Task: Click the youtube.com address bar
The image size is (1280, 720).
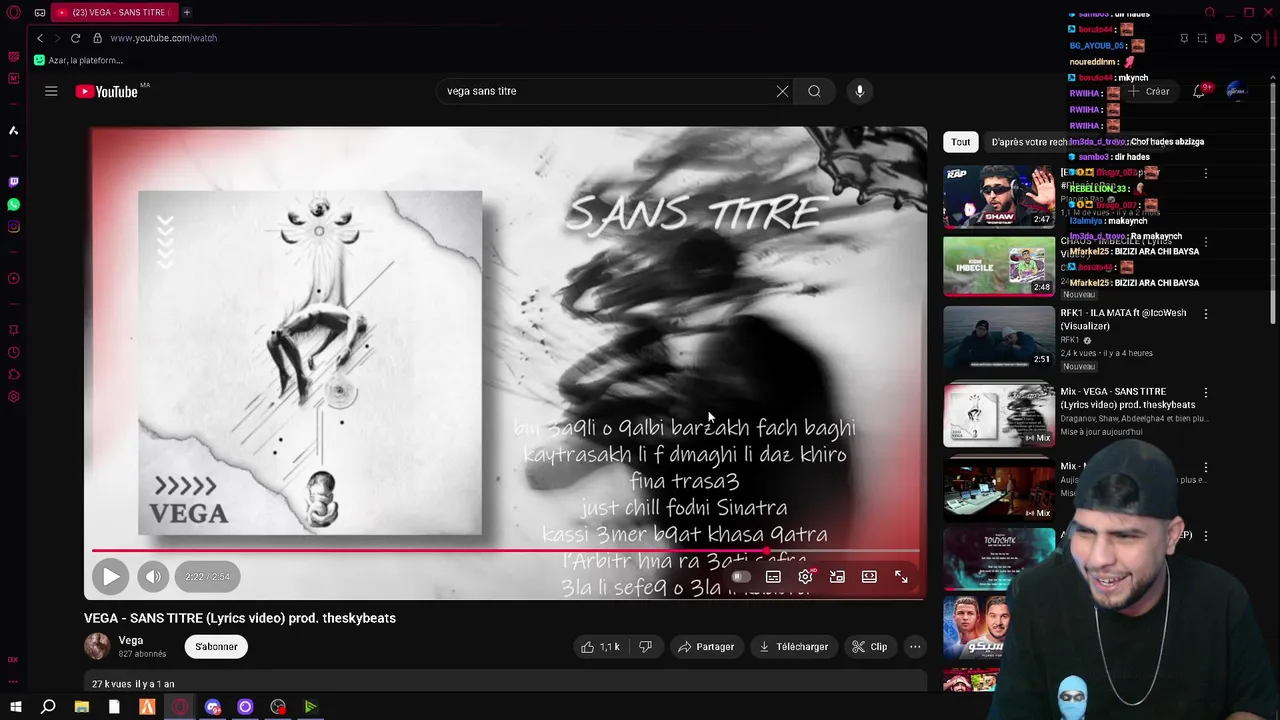Action: (164, 38)
